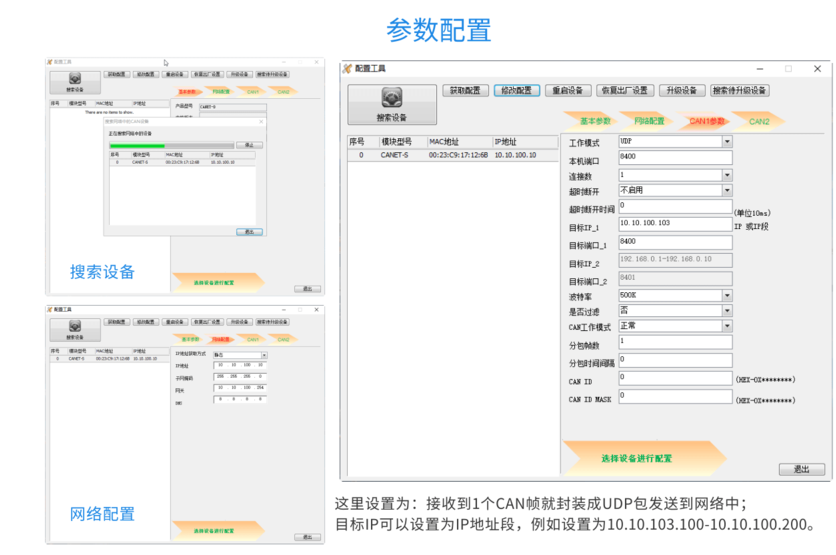Screen dimensions: 836x555
Task: Click 修改配置 button in 网络配置 small window
Action: tap(146, 322)
